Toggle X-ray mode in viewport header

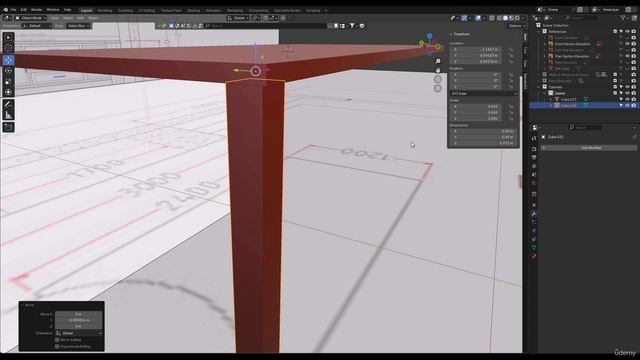pyautogui.click(x=492, y=18)
